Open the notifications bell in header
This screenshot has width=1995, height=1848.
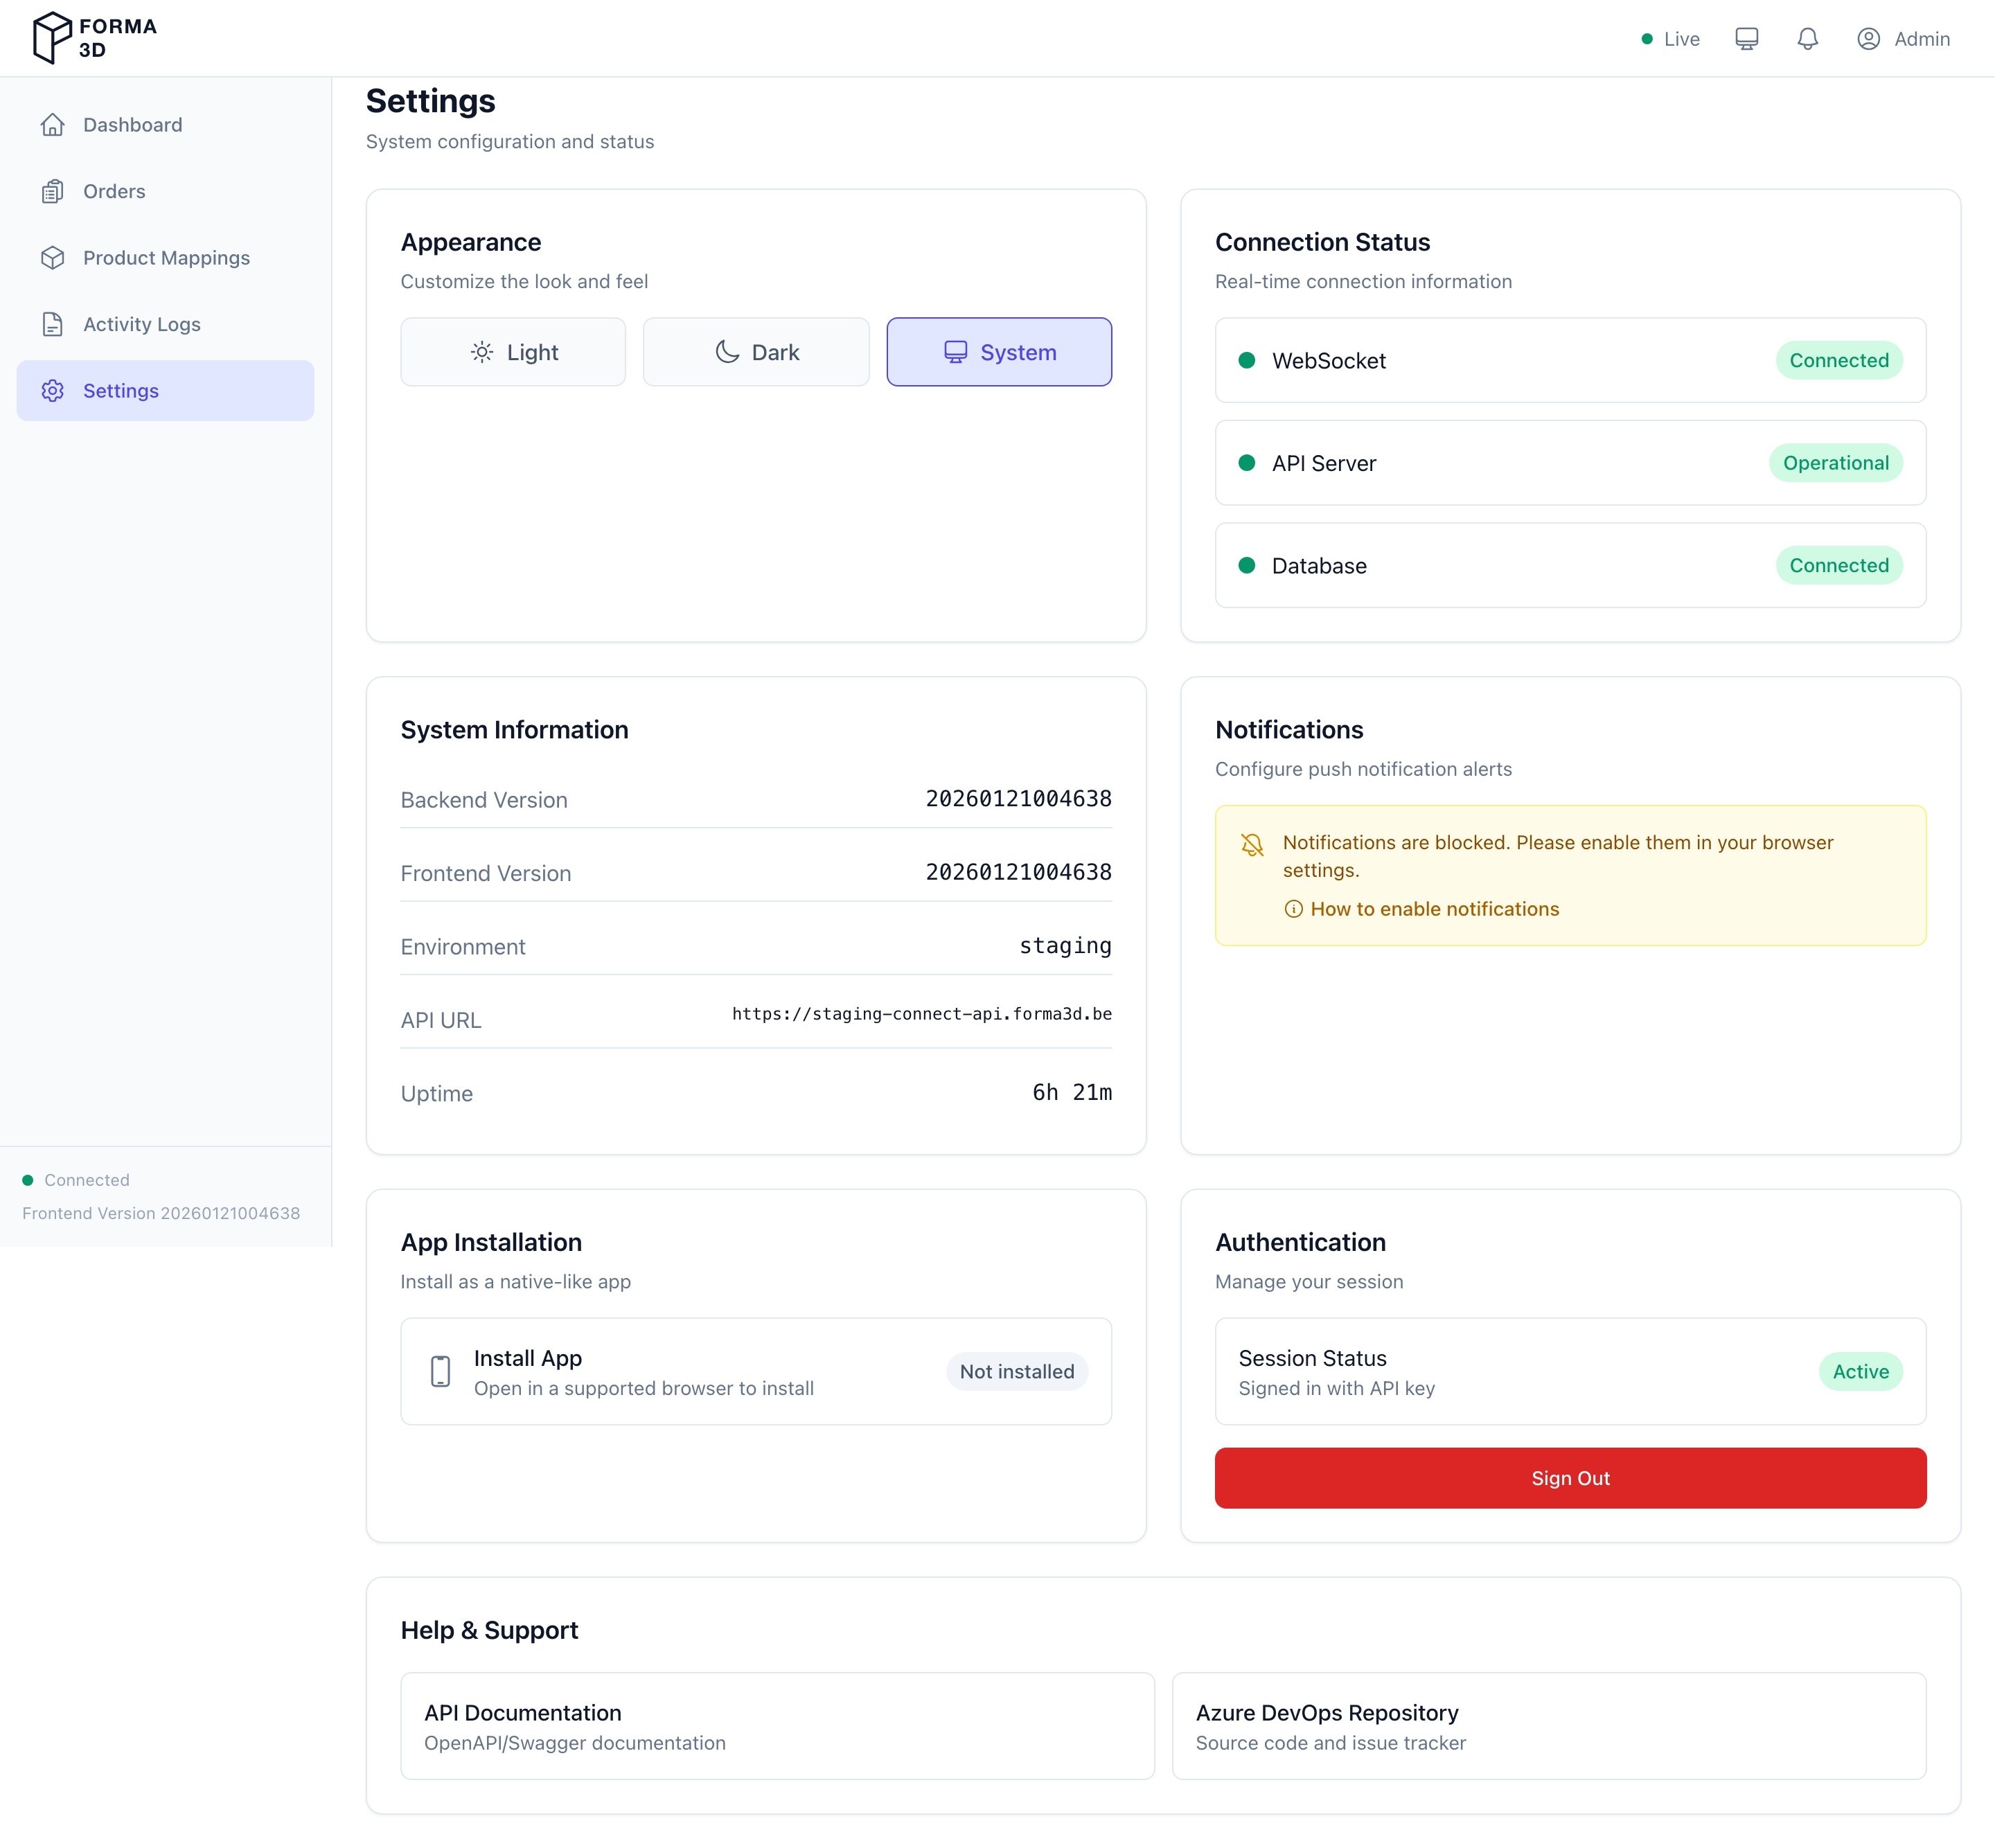point(1807,39)
